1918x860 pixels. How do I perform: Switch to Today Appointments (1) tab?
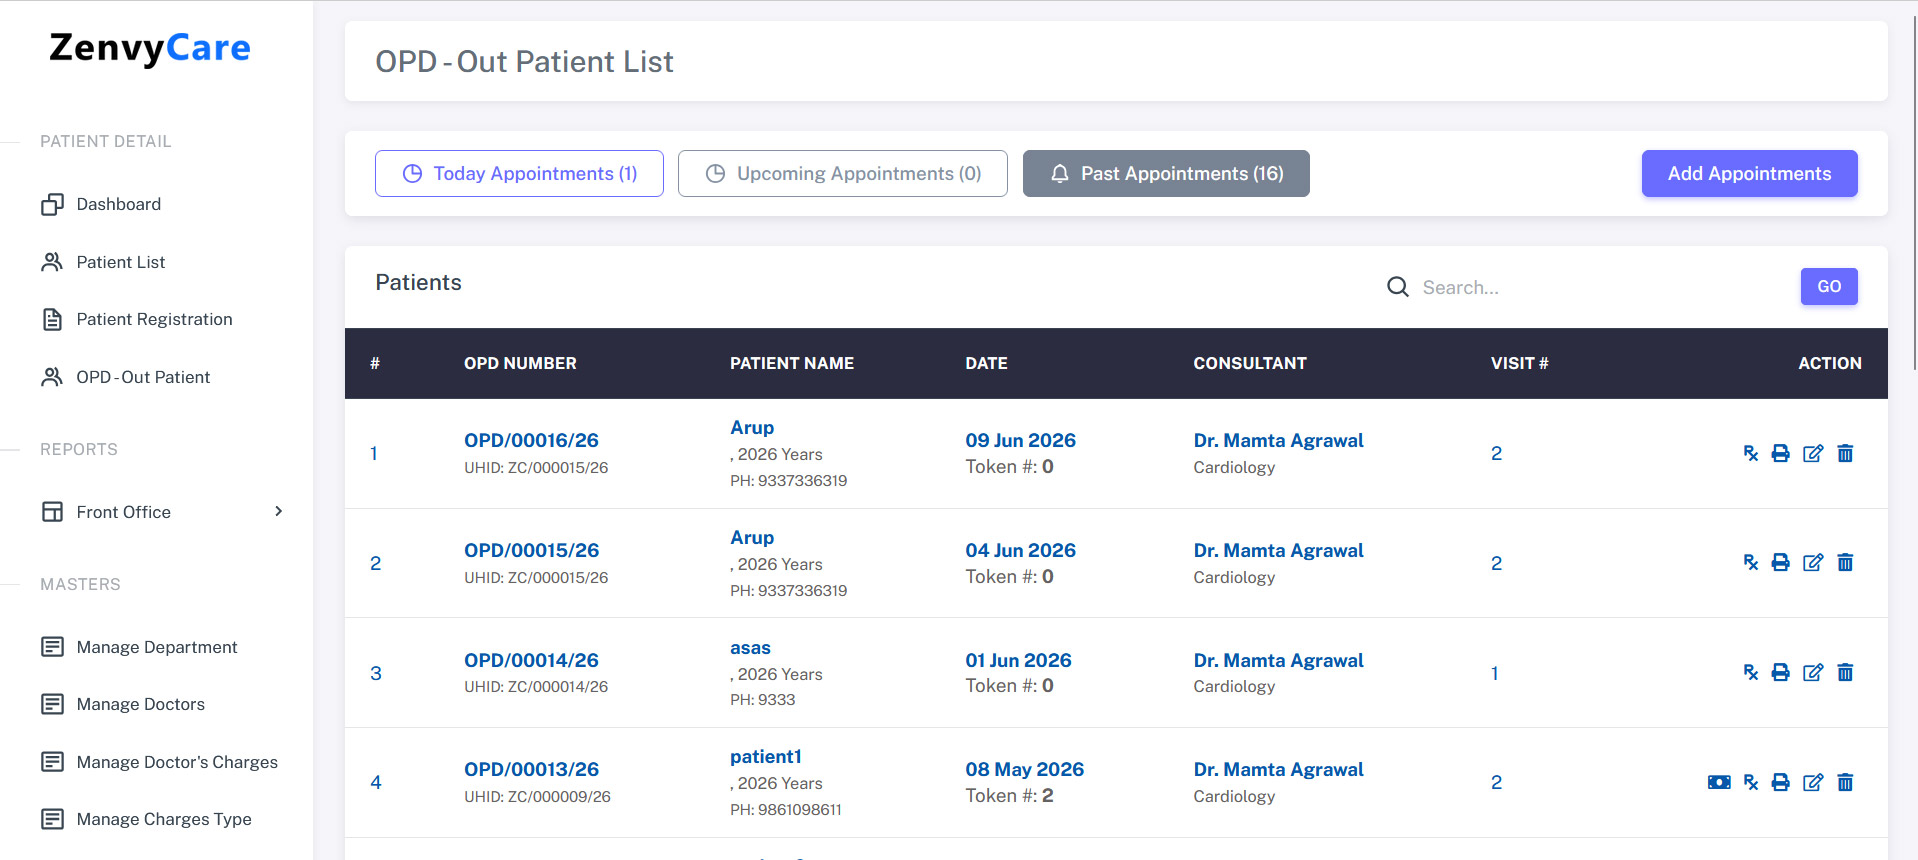pos(519,174)
